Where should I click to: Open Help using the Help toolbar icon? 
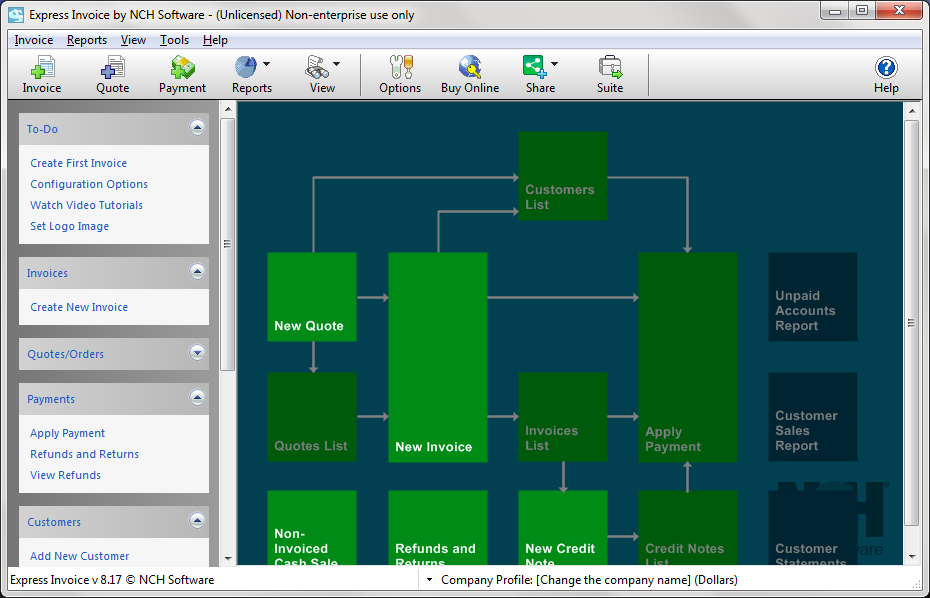pyautogui.click(x=886, y=74)
